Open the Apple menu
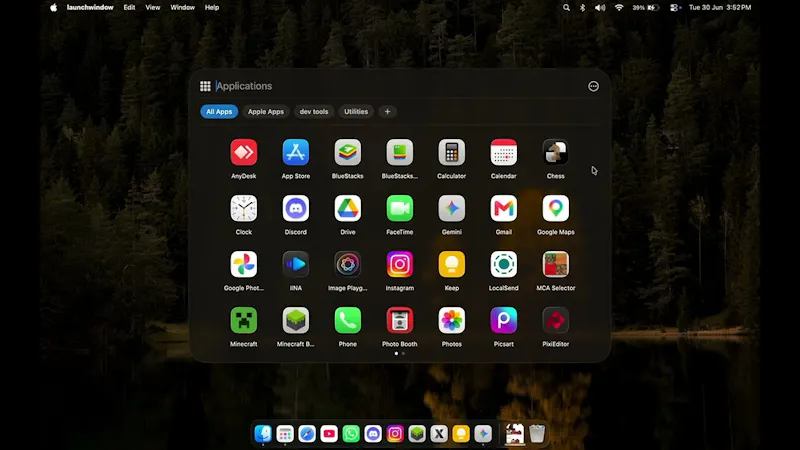Image resolution: width=800 pixels, height=450 pixels. coord(54,7)
